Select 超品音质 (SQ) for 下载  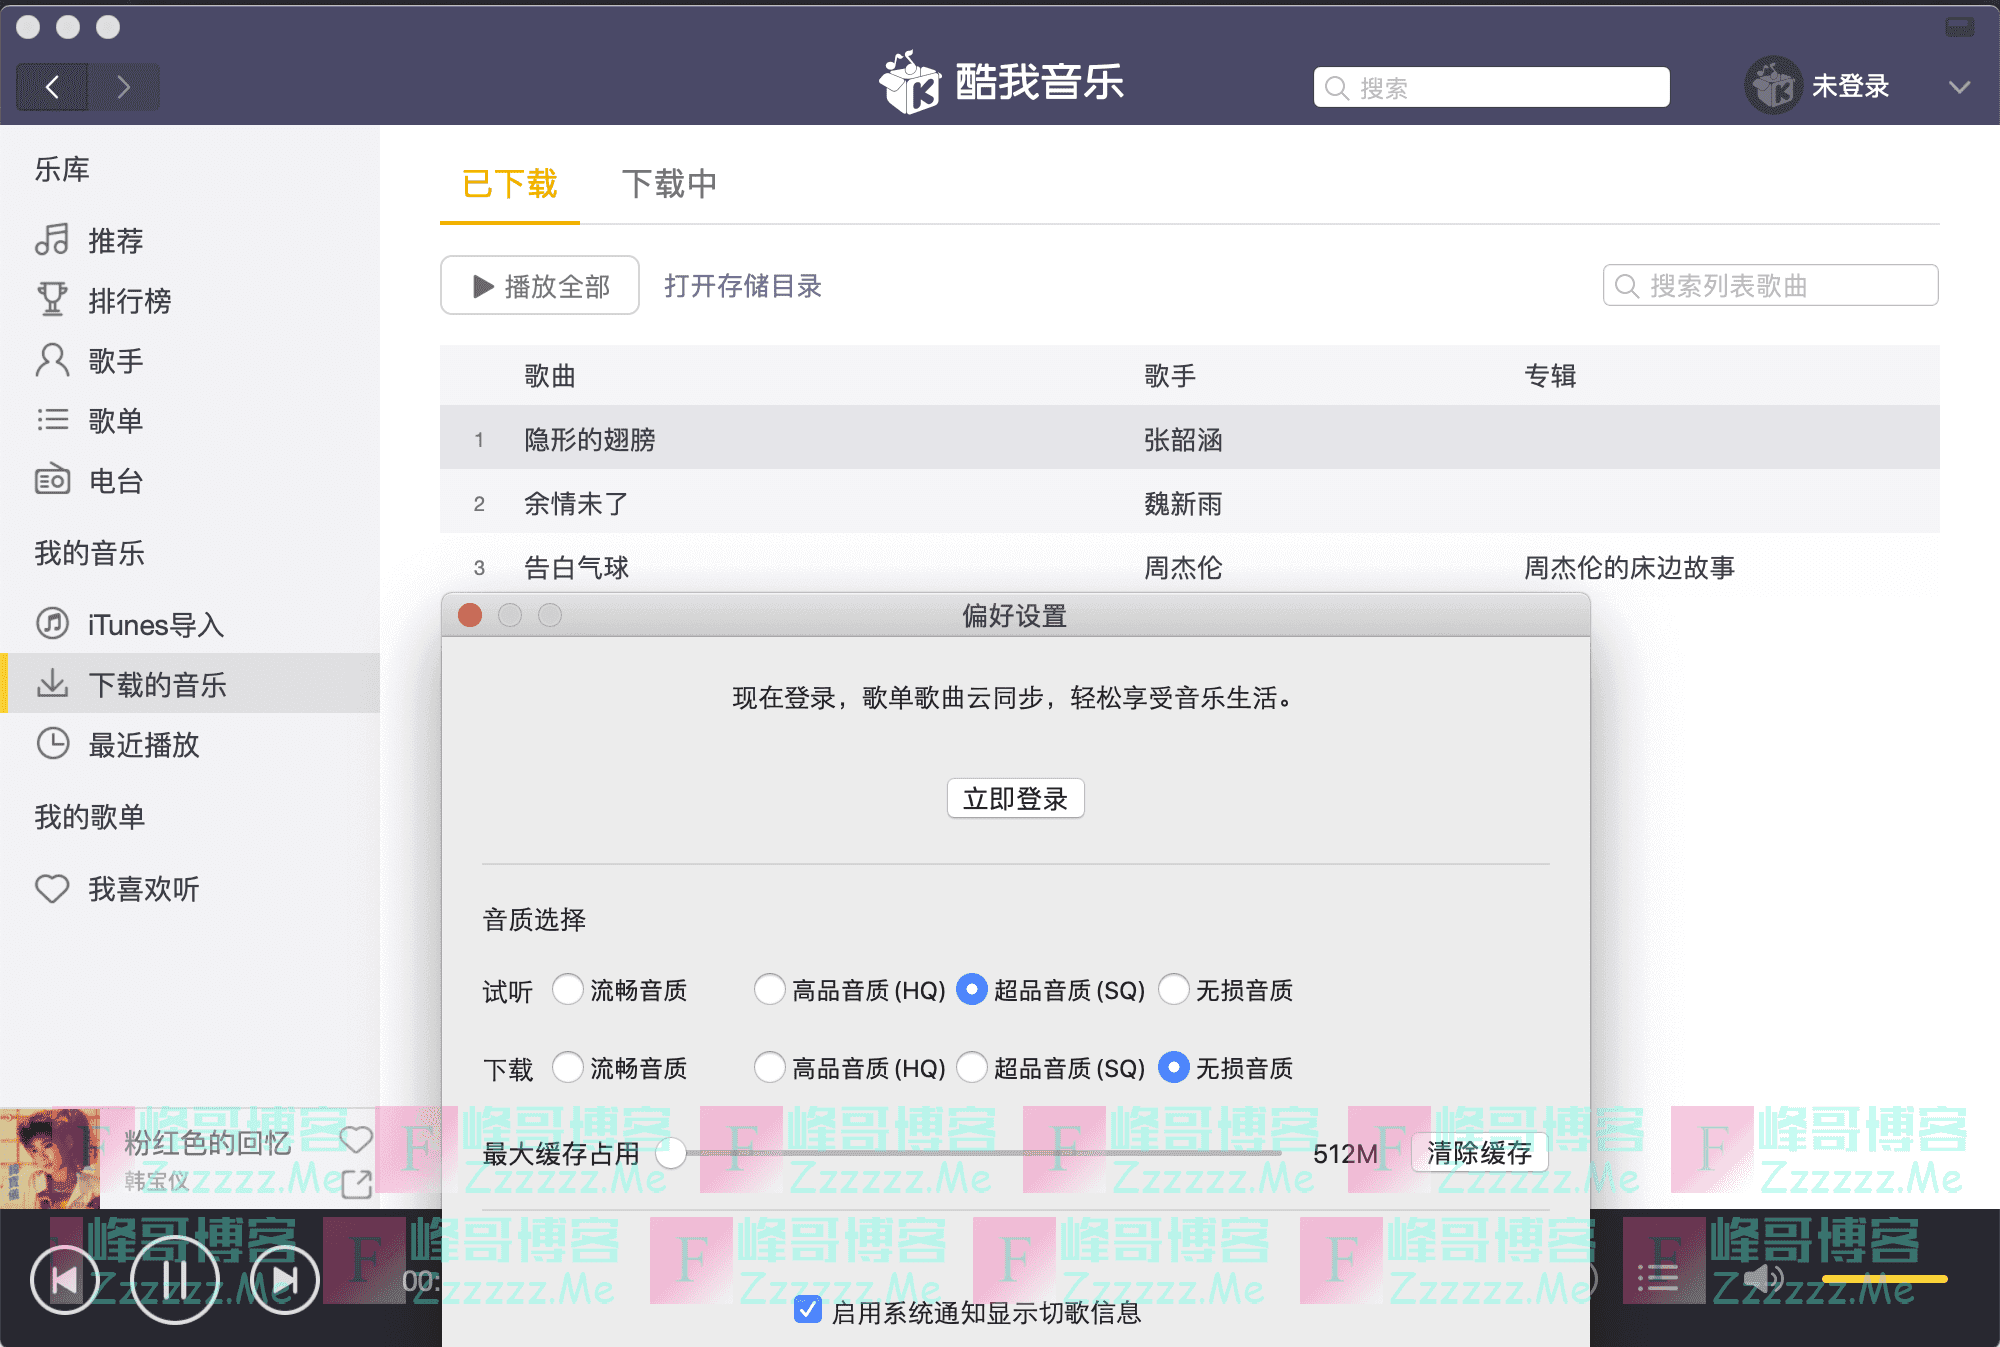click(972, 1068)
